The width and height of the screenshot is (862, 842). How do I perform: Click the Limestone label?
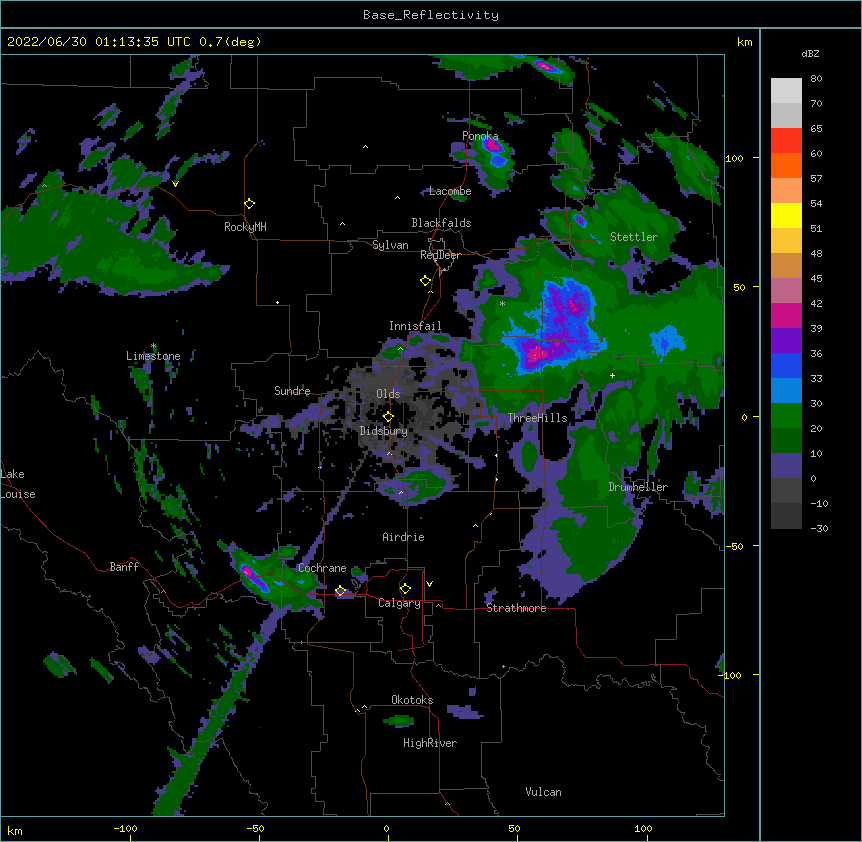click(x=153, y=356)
